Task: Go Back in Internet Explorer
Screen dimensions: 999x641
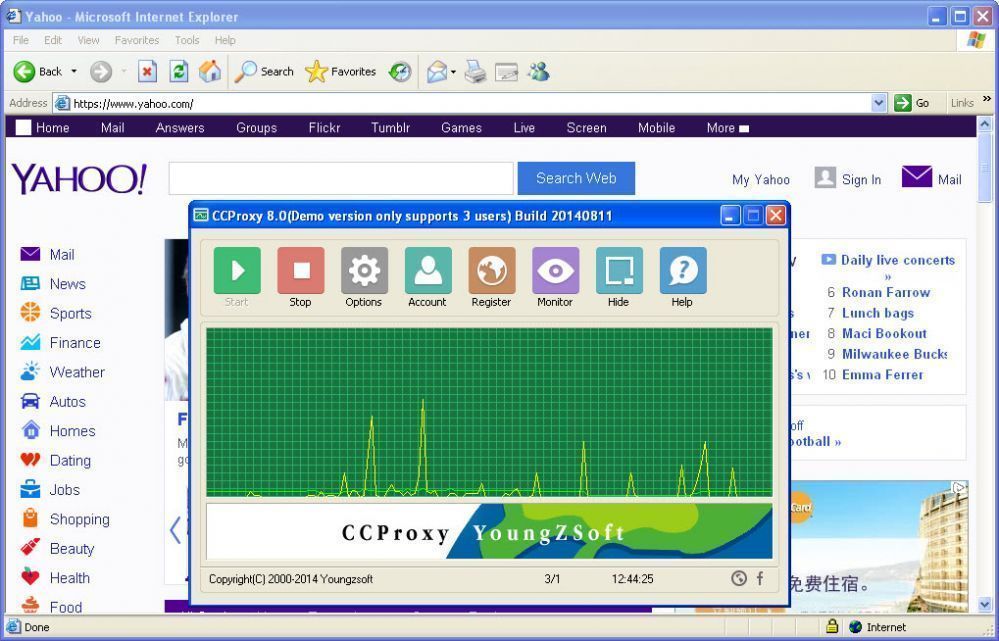Action: click(38, 71)
